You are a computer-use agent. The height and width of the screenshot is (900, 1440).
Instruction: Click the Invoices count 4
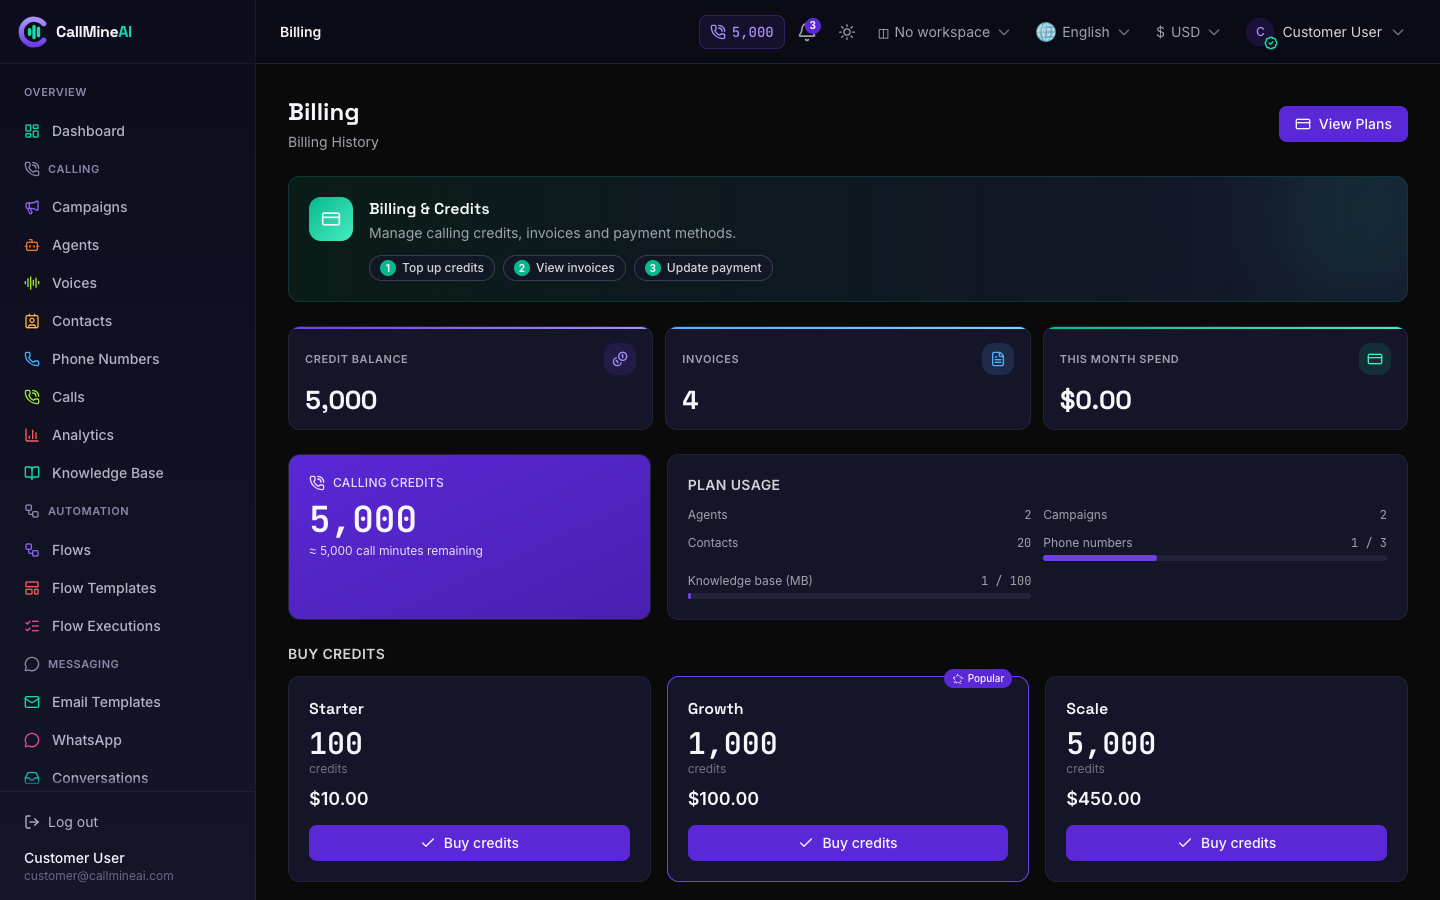[690, 400]
